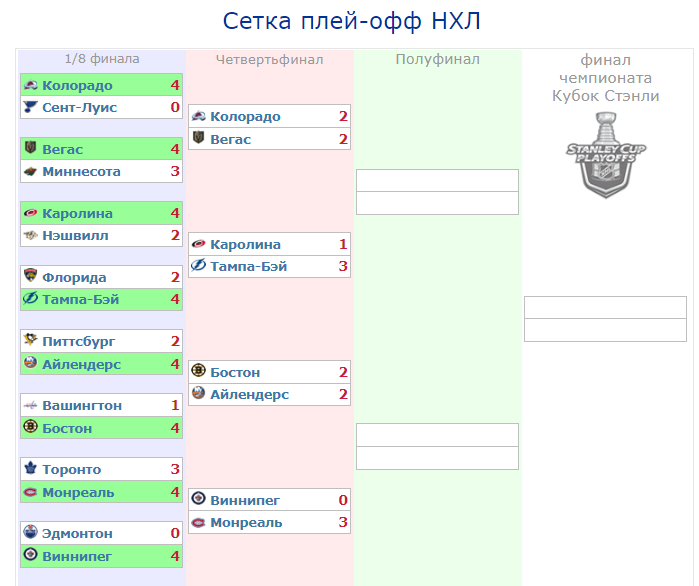699x586 pixels.
Task: Click the Minnesota Wild team logo
Action: click(x=31, y=171)
